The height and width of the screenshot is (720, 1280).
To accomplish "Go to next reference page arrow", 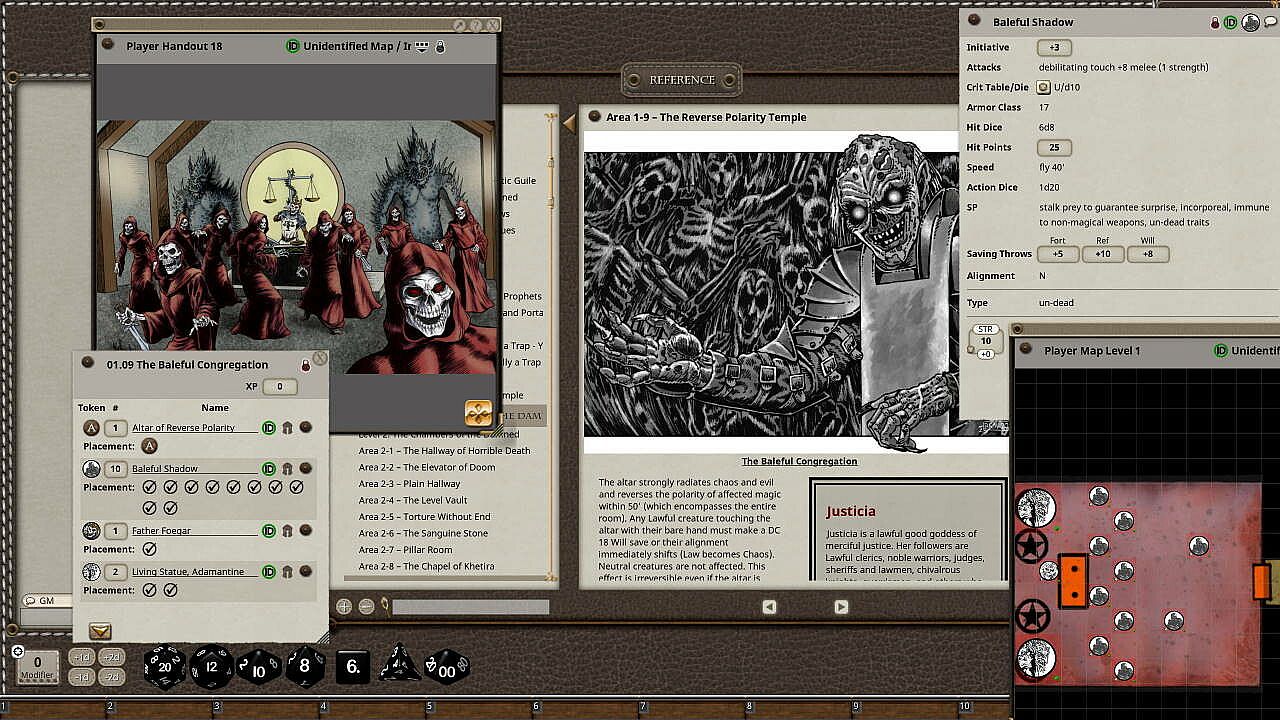I will [x=841, y=607].
